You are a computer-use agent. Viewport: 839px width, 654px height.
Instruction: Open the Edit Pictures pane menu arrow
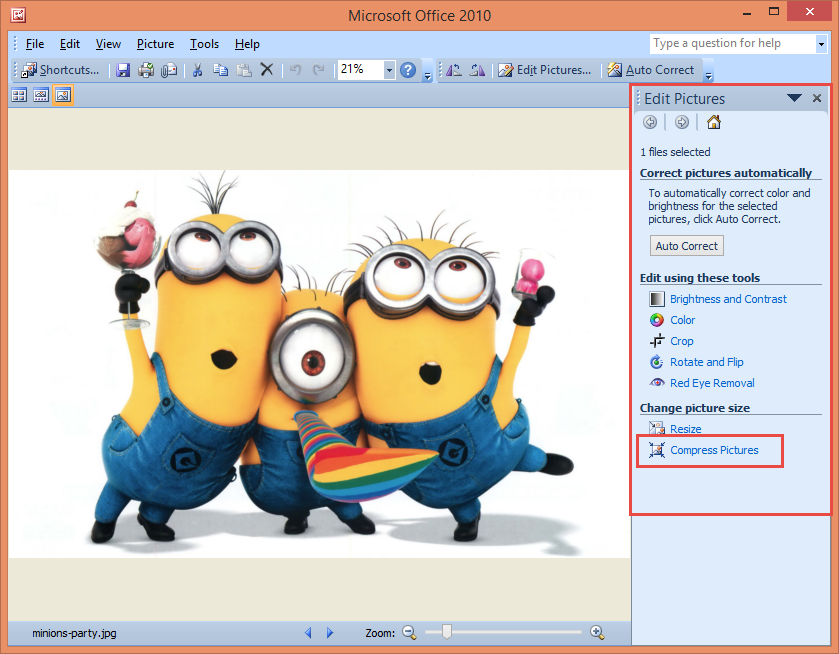(794, 98)
